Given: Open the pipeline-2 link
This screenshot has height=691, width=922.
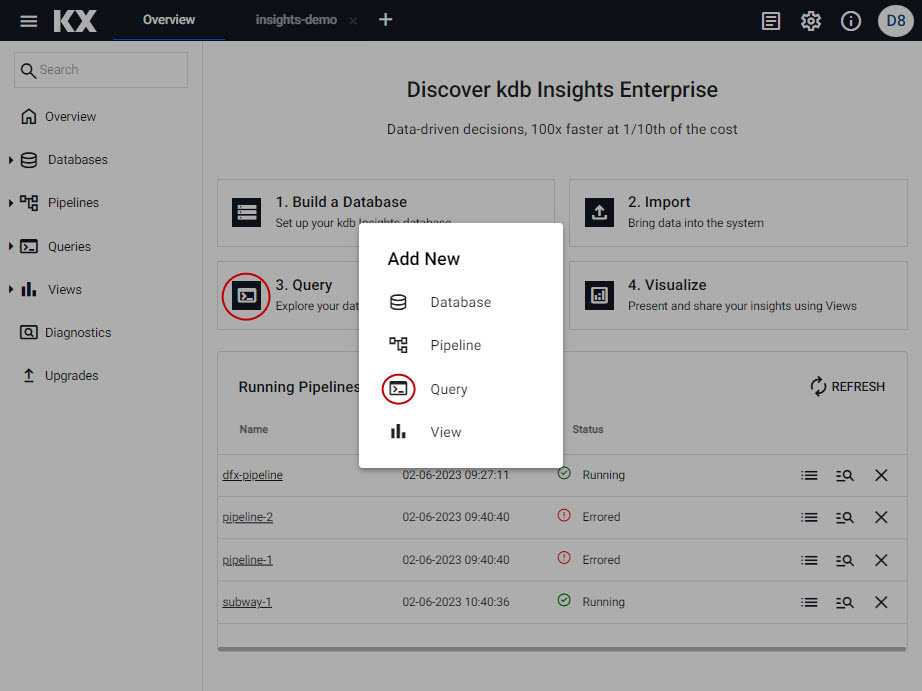Looking at the screenshot, I should [248, 517].
